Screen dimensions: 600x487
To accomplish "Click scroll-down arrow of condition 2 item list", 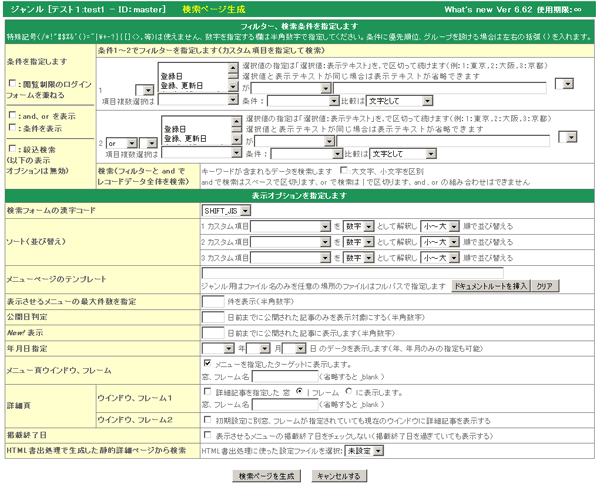I will click(236, 140).
